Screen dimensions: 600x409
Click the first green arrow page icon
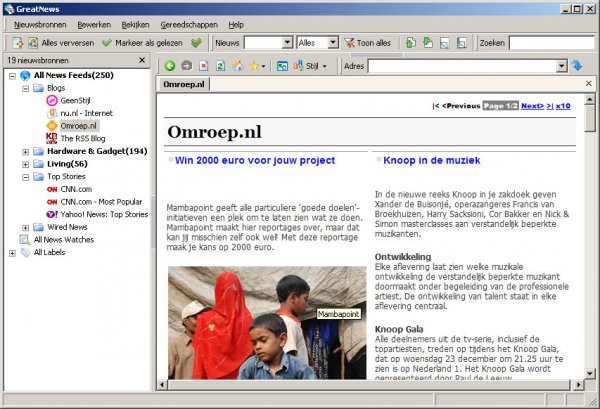[410, 43]
